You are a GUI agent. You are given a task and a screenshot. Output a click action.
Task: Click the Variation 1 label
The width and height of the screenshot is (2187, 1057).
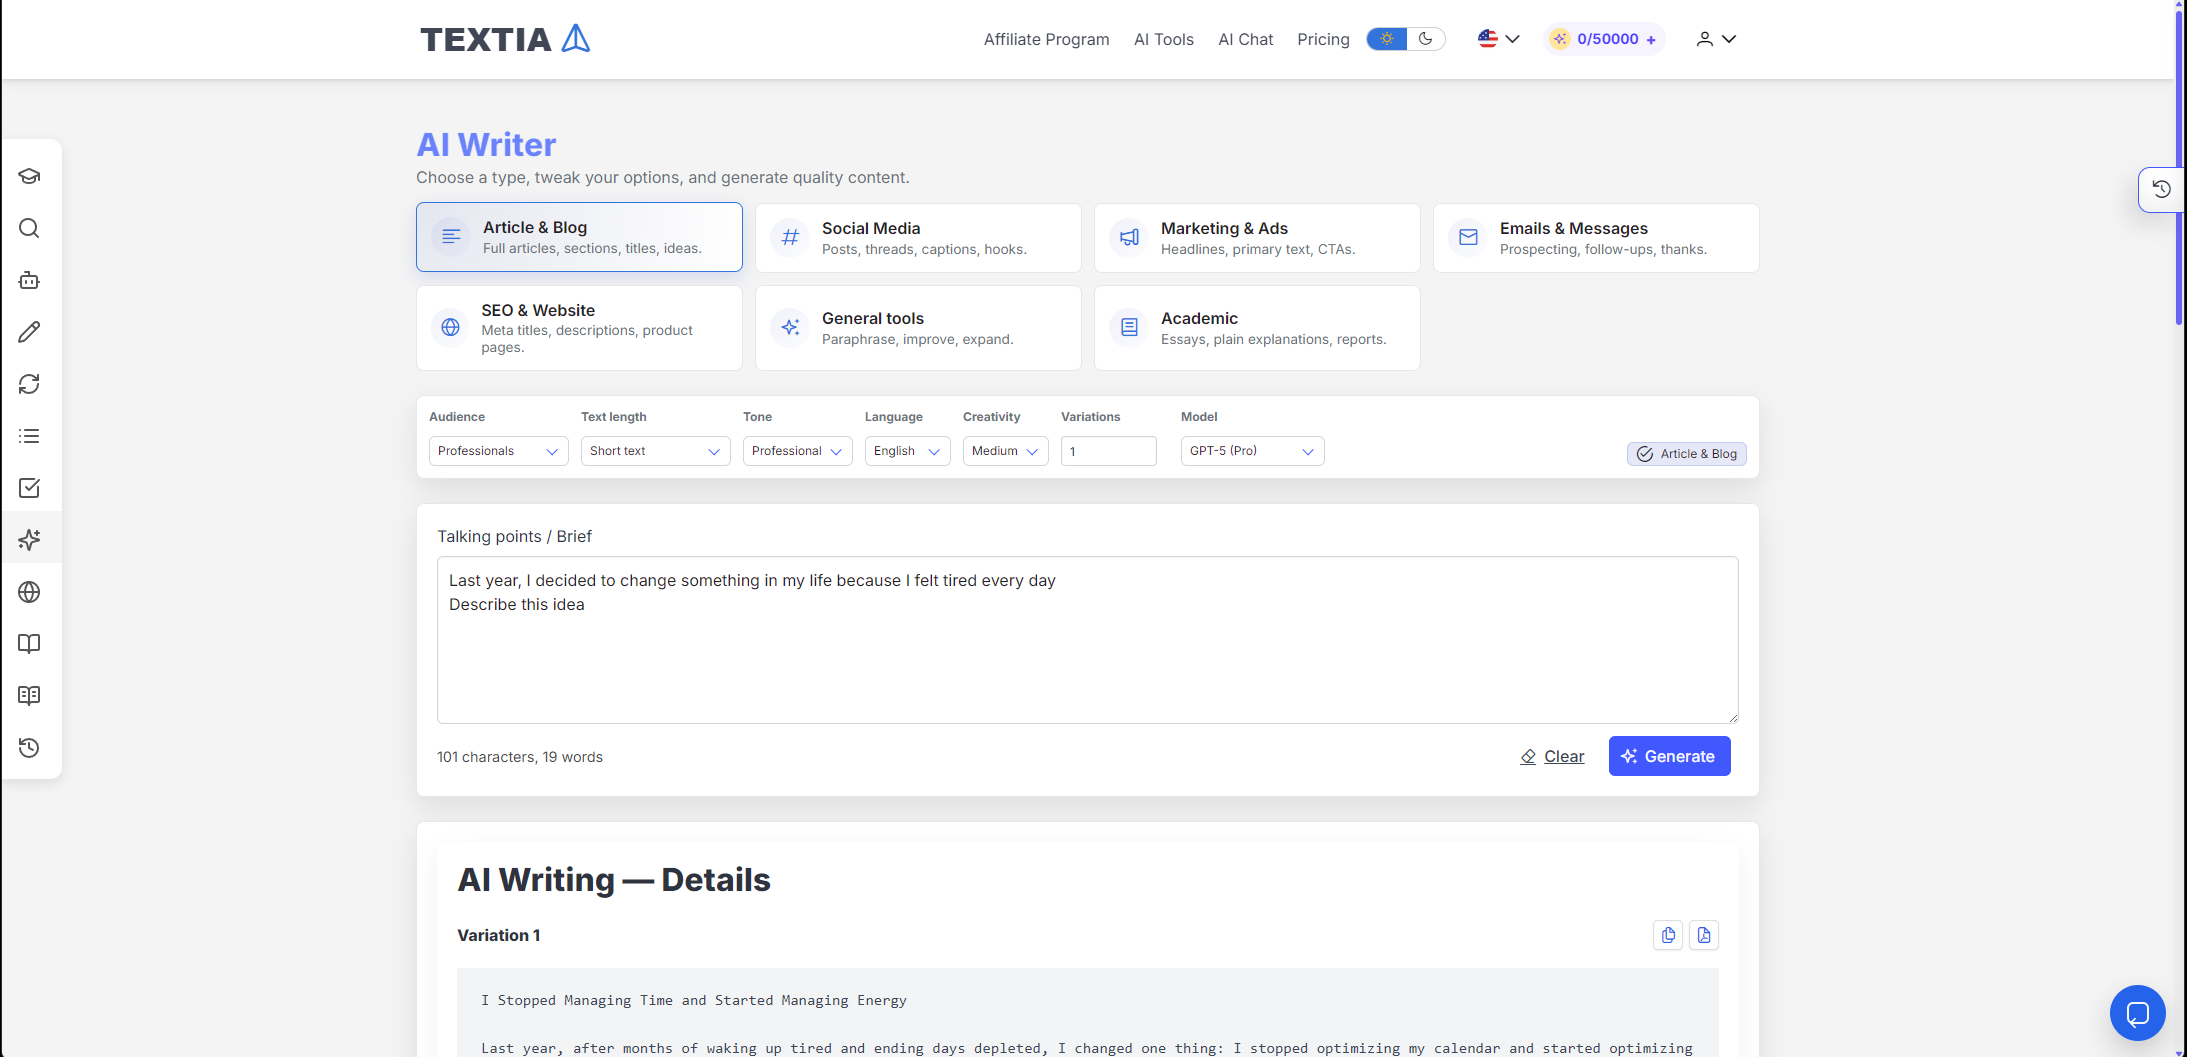coord(499,935)
